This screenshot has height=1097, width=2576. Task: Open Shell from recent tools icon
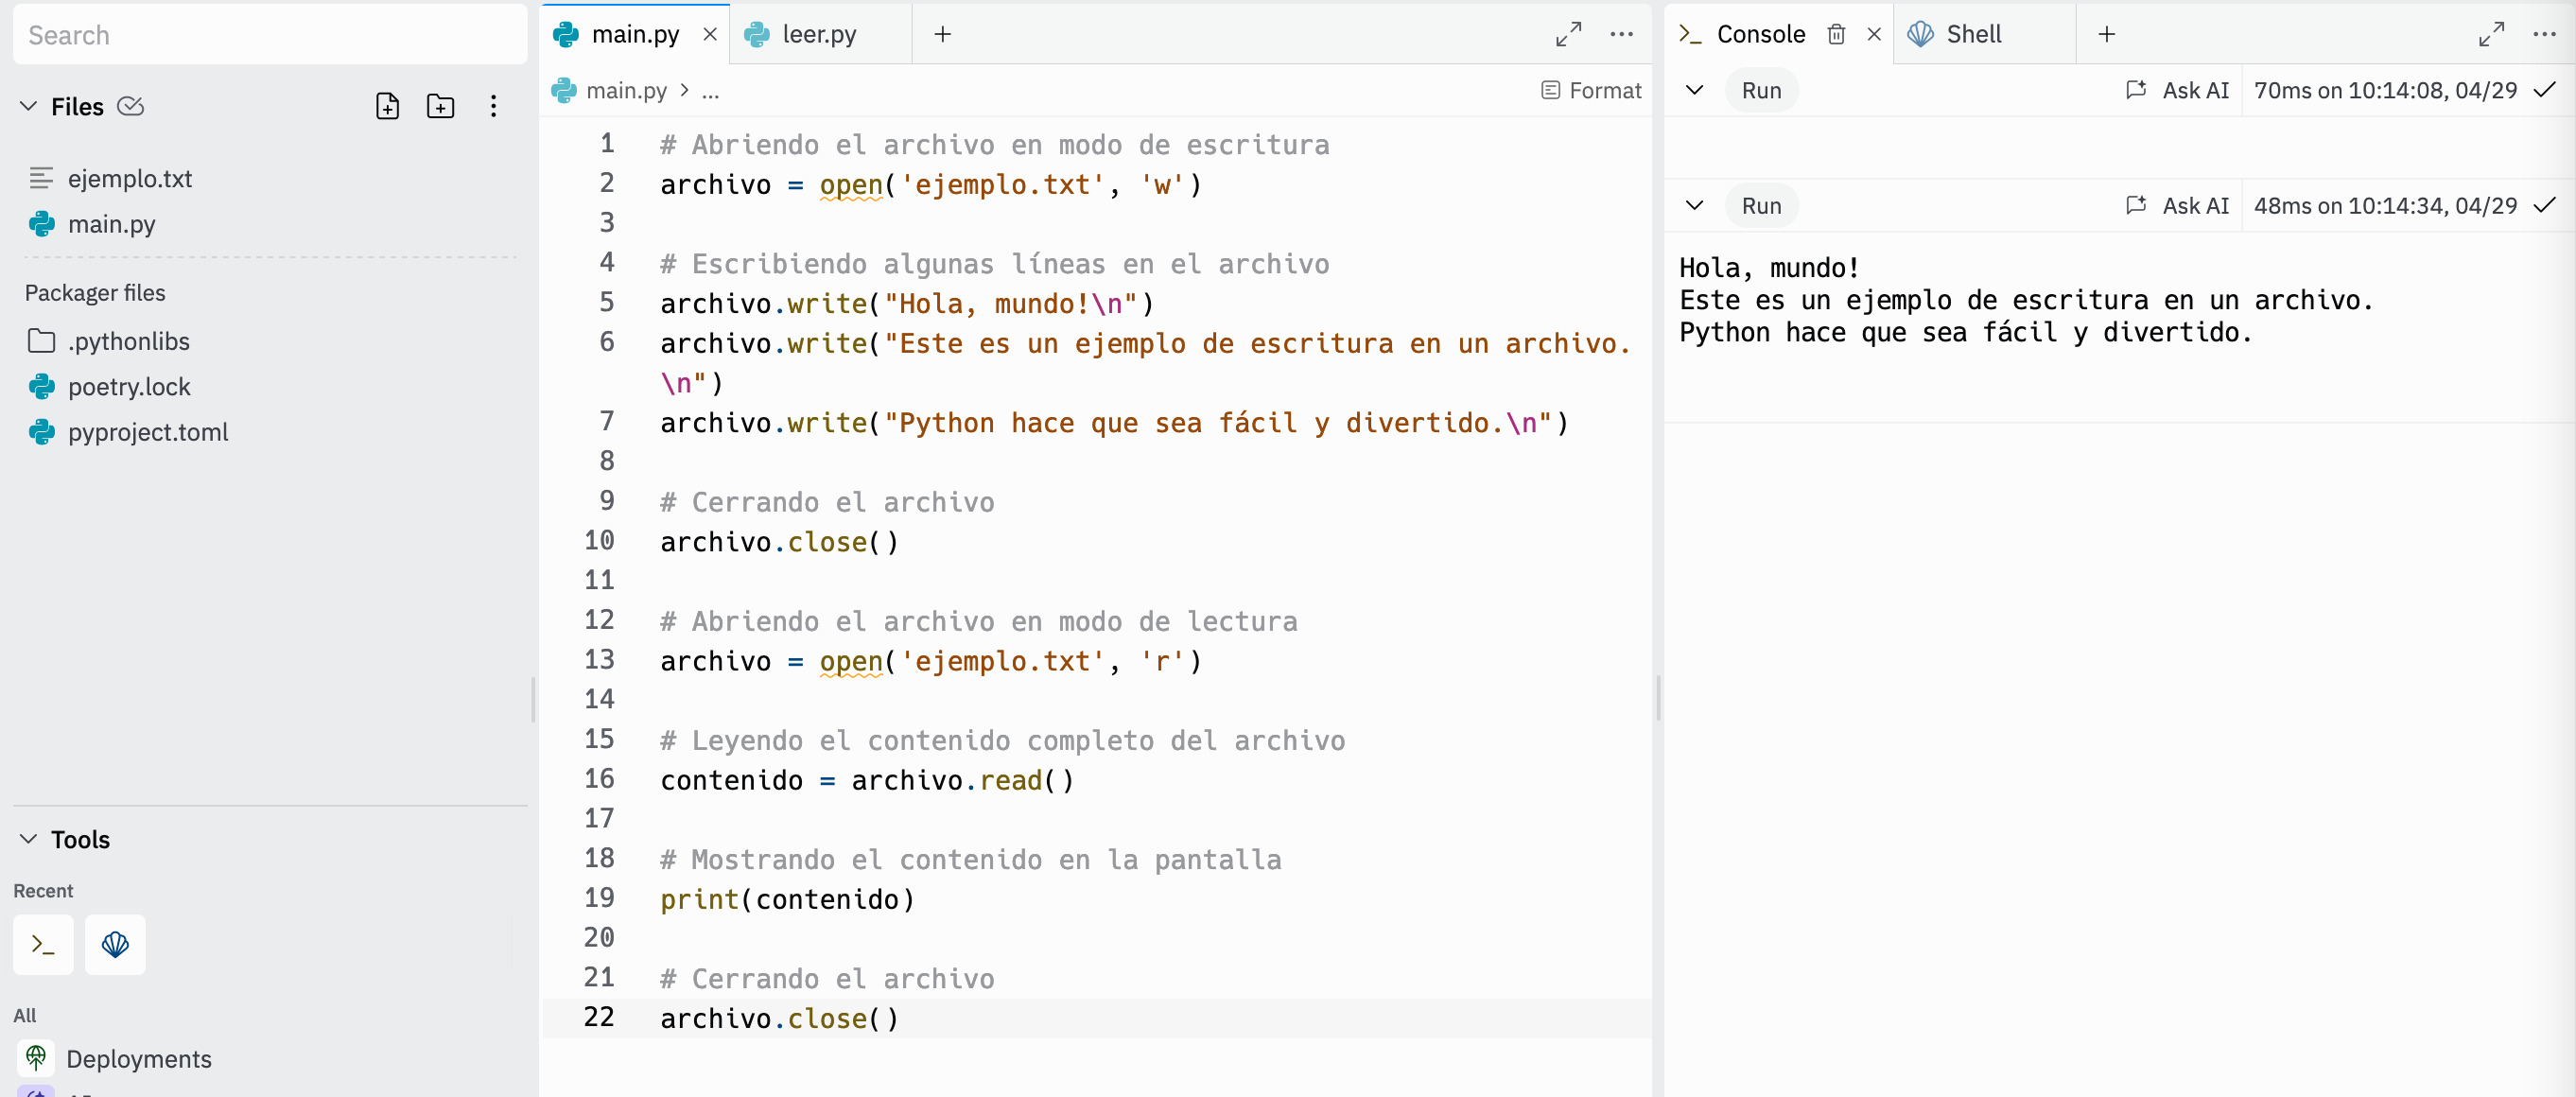115,944
